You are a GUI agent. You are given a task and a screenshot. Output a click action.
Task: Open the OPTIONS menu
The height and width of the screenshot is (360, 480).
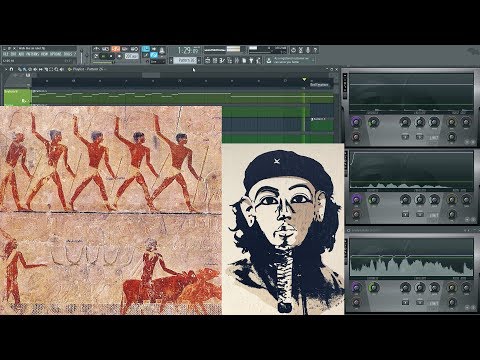tap(56, 54)
